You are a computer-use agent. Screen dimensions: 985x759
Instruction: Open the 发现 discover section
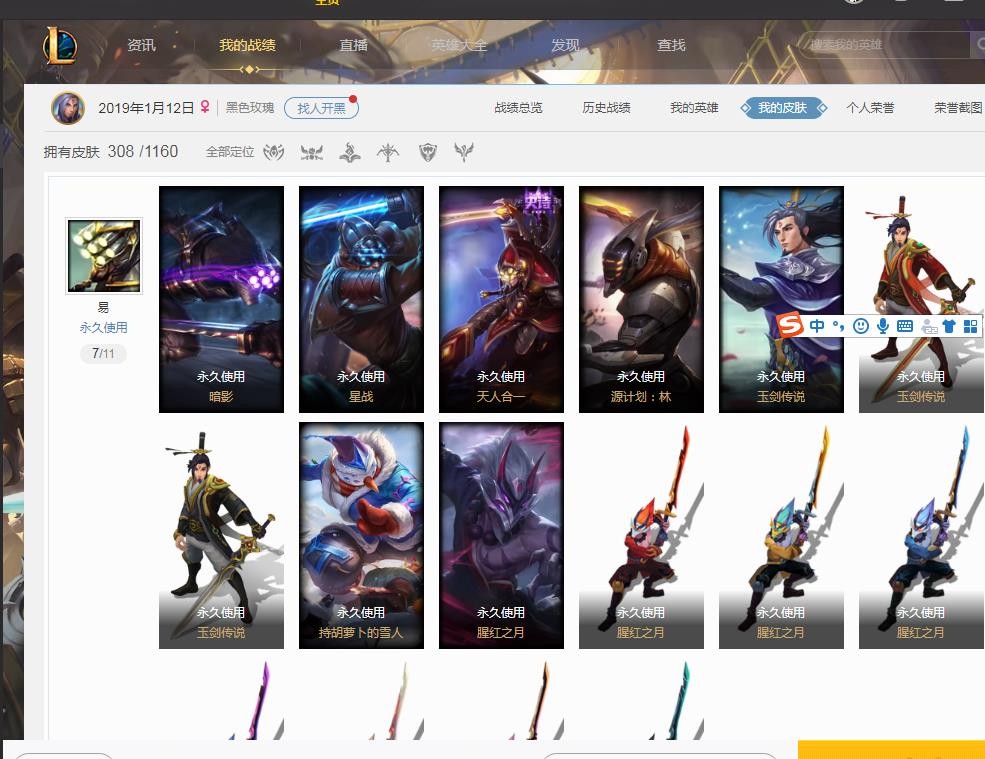(x=565, y=45)
